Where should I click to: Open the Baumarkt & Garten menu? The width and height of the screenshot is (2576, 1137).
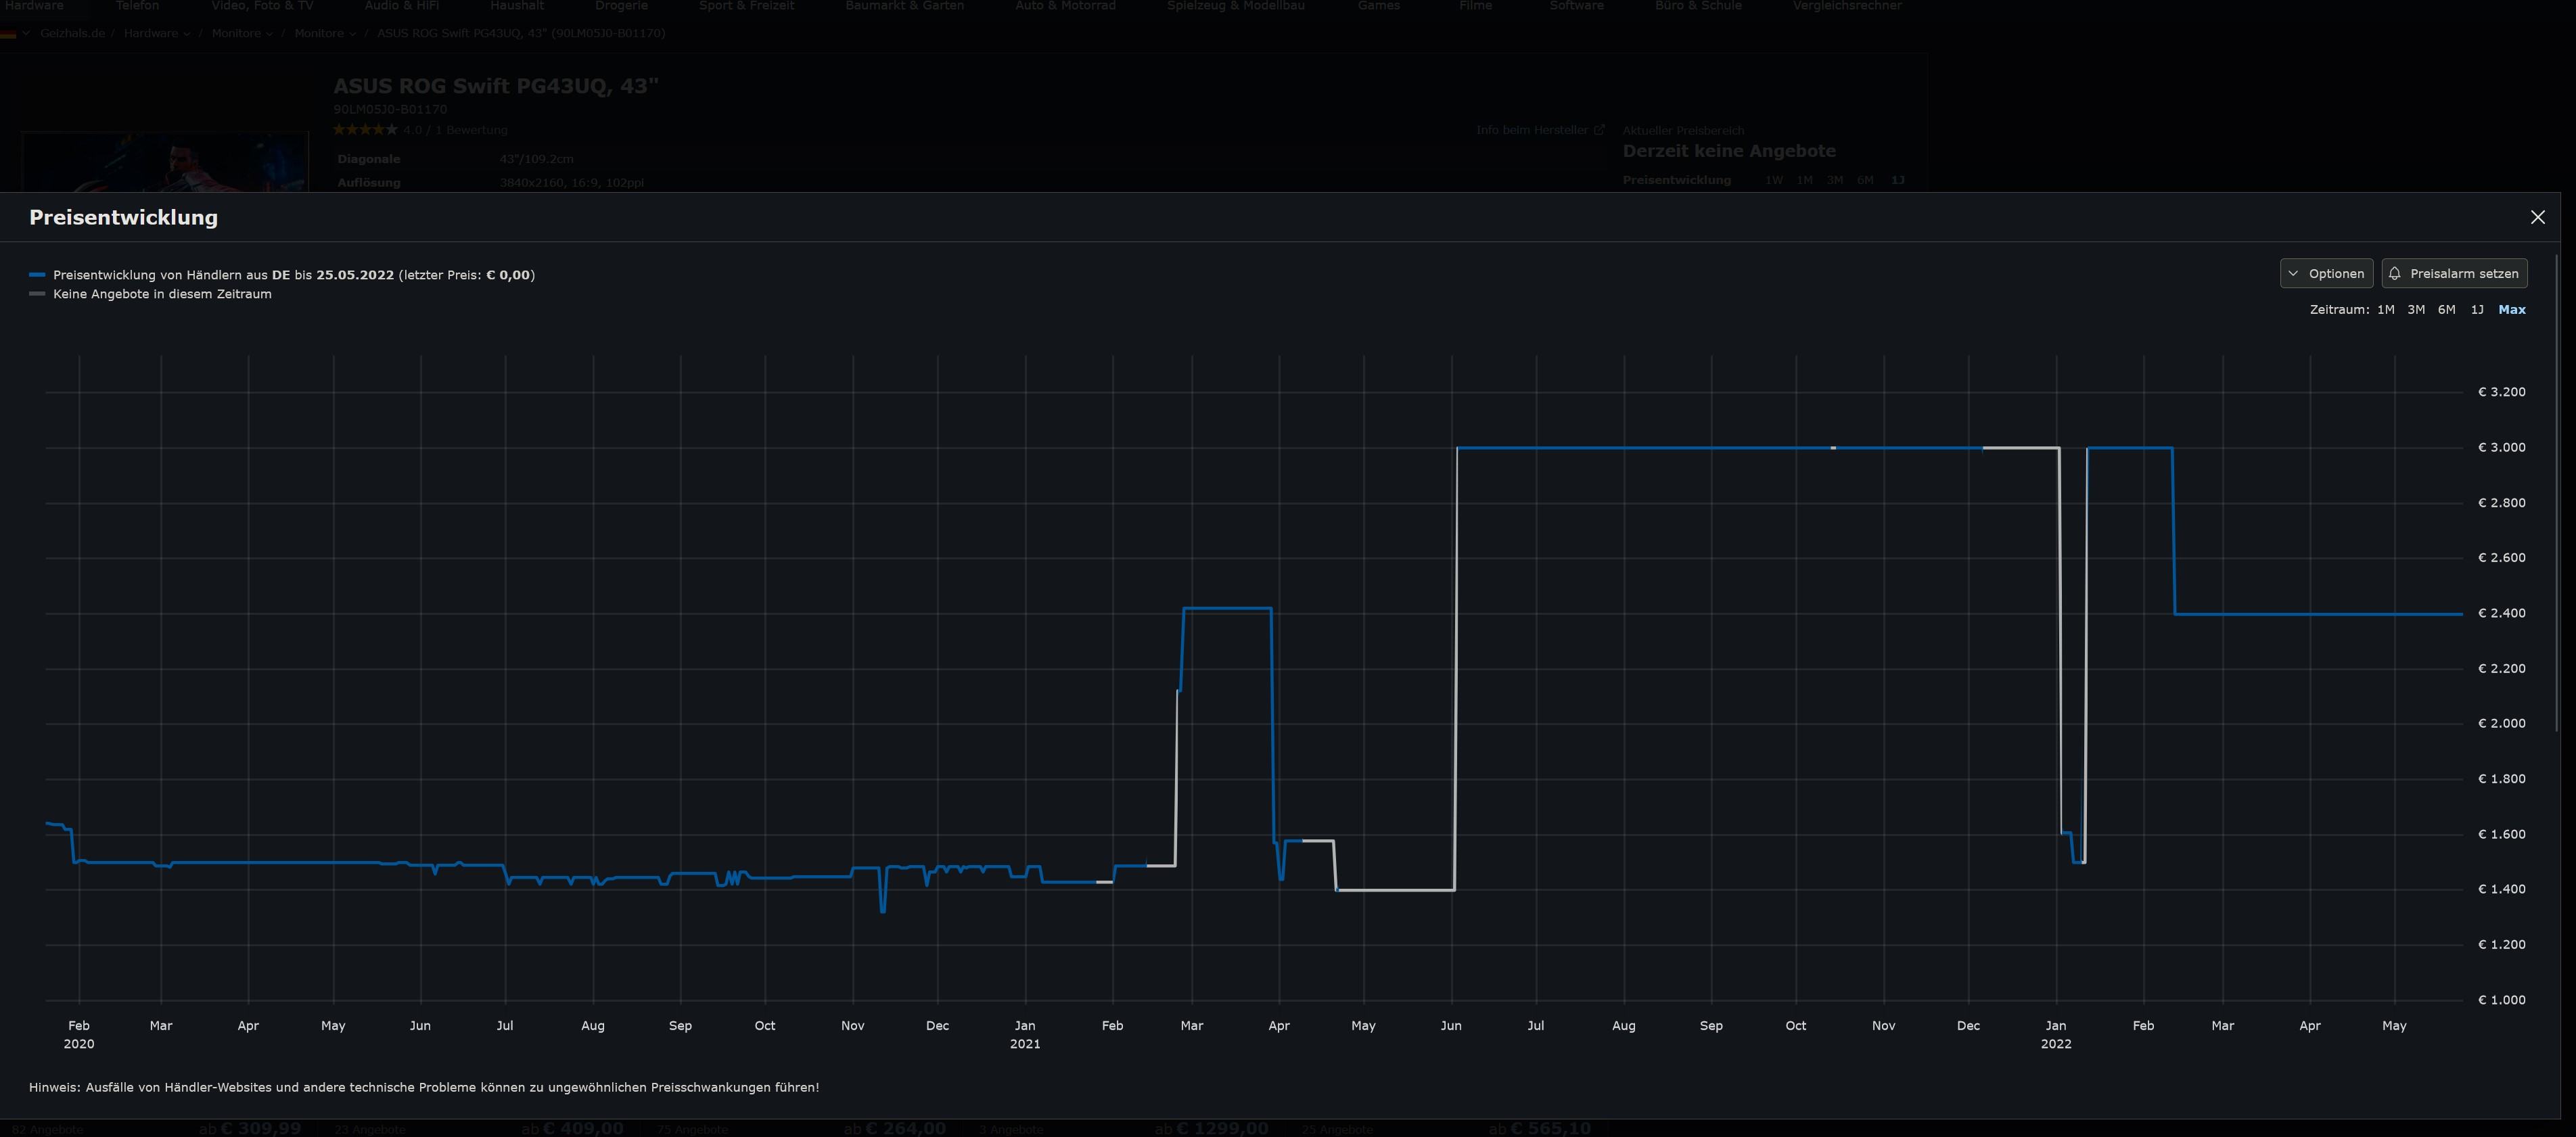(904, 6)
